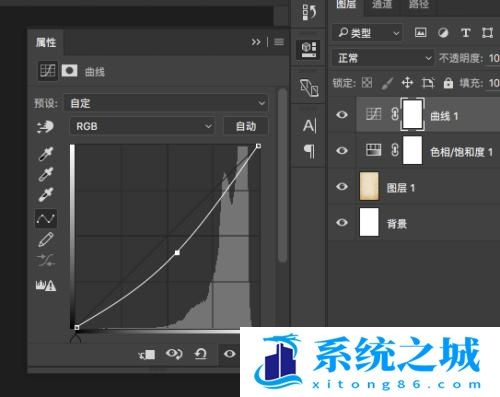Click the top-right curve endpoint
Screen dimensions: 500x397
(258, 146)
